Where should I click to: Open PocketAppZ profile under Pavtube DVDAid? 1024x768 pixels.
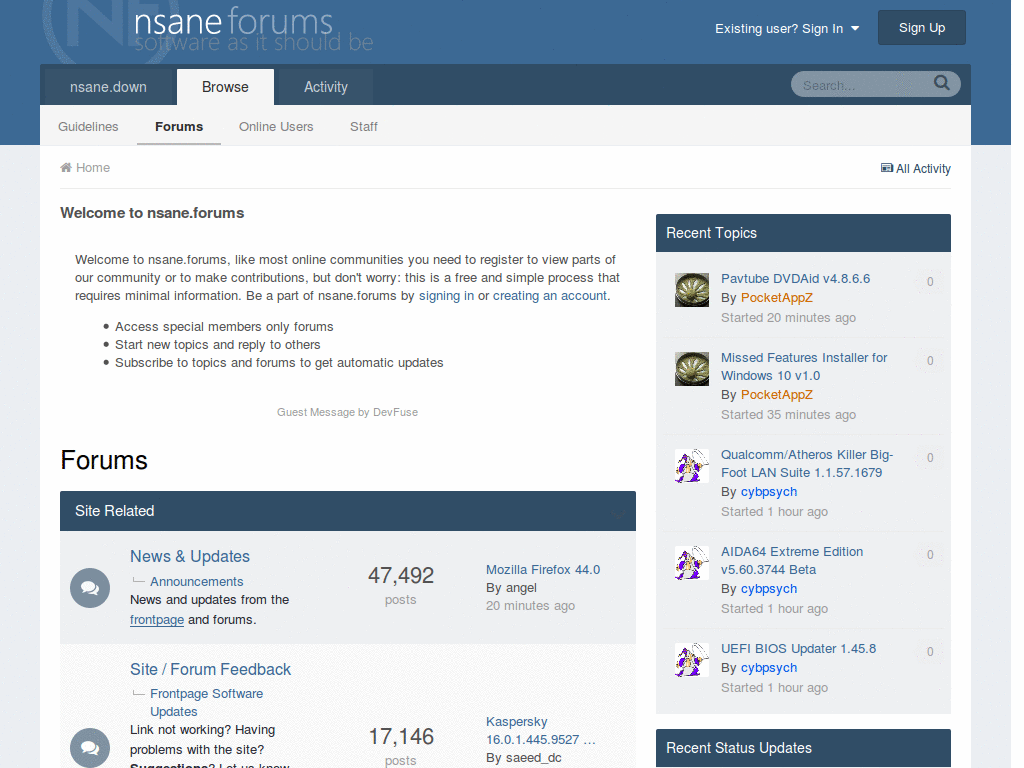[776, 298]
